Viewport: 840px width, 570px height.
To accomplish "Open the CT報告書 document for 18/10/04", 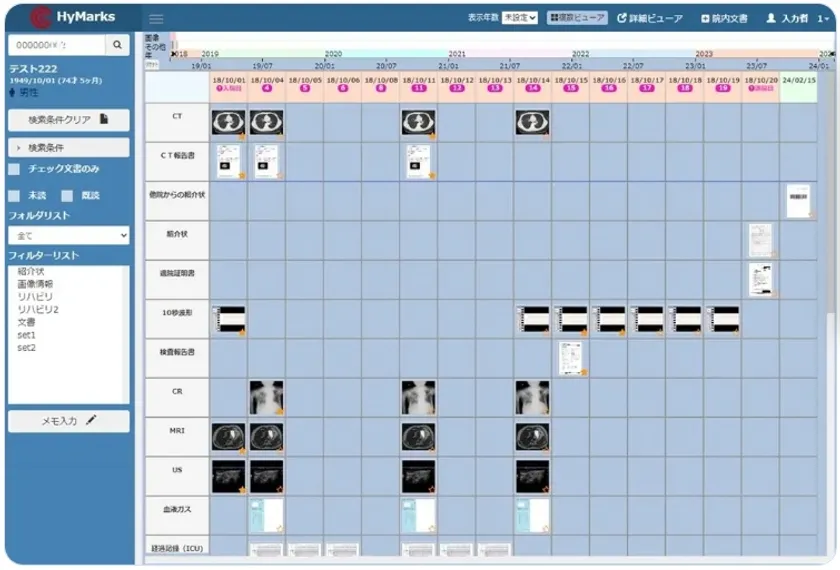I will (x=264, y=161).
